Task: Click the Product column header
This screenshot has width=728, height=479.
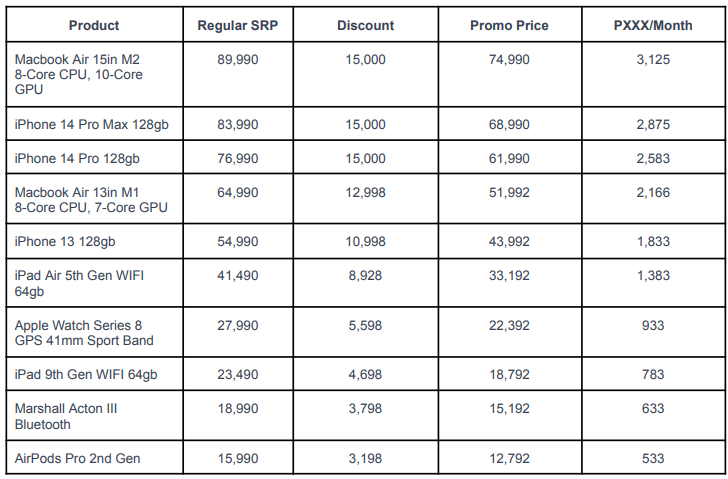Action: (94, 25)
